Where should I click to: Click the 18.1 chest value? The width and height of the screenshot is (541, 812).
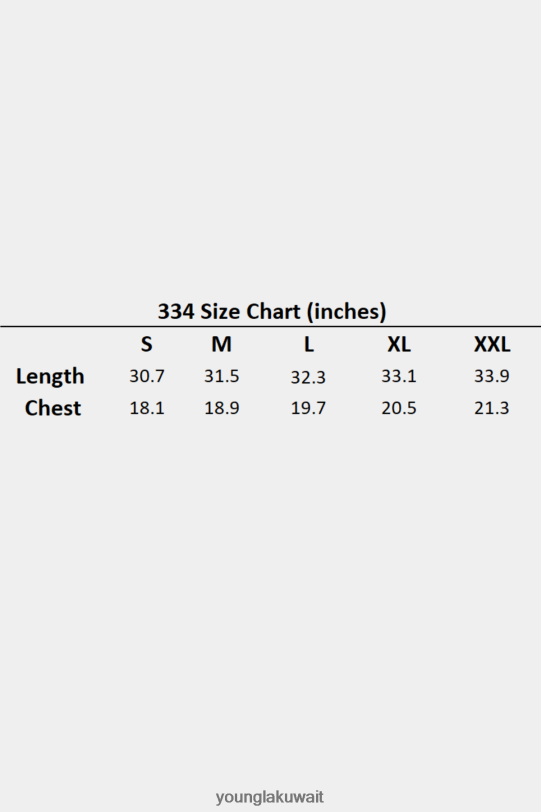(147, 408)
